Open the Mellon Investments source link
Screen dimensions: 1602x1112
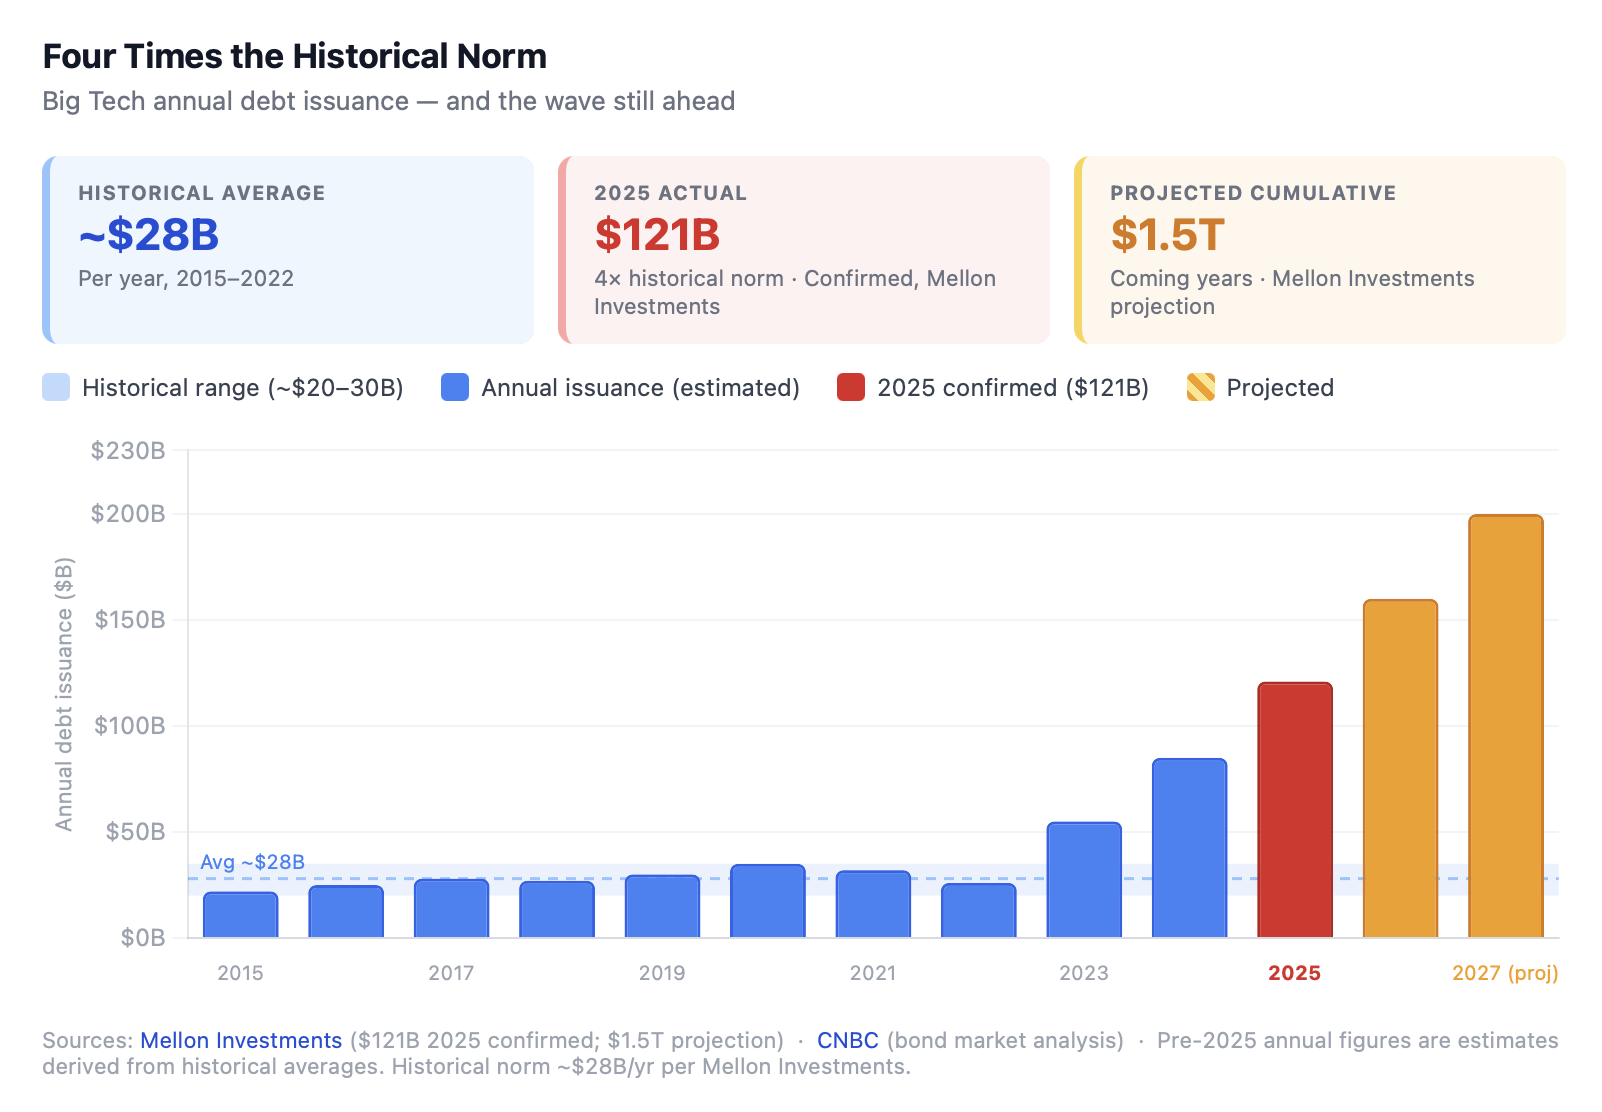tap(240, 1040)
